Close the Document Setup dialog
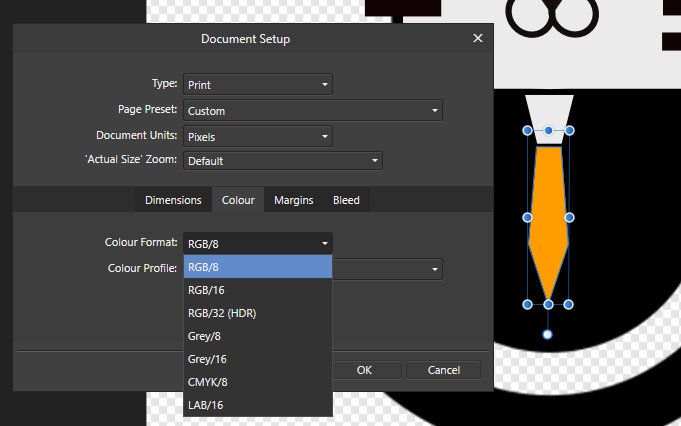 click(x=478, y=38)
